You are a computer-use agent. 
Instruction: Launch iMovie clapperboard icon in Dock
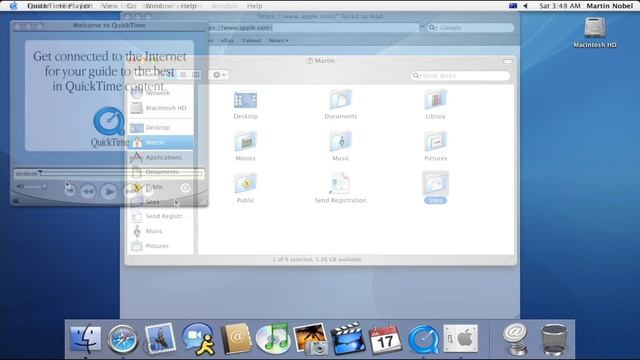point(348,339)
